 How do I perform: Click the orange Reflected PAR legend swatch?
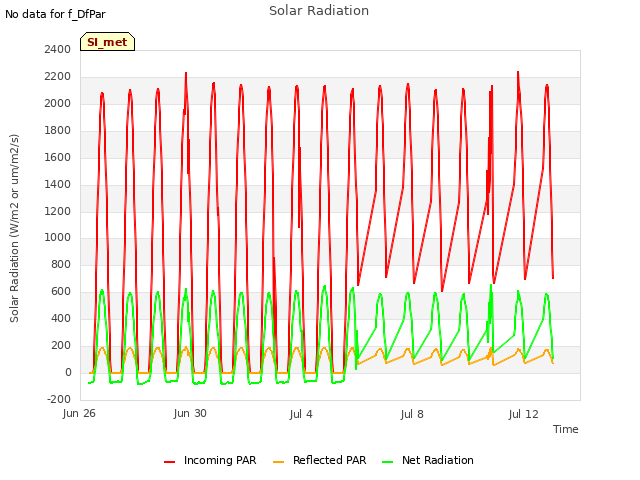click(x=278, y=462)
